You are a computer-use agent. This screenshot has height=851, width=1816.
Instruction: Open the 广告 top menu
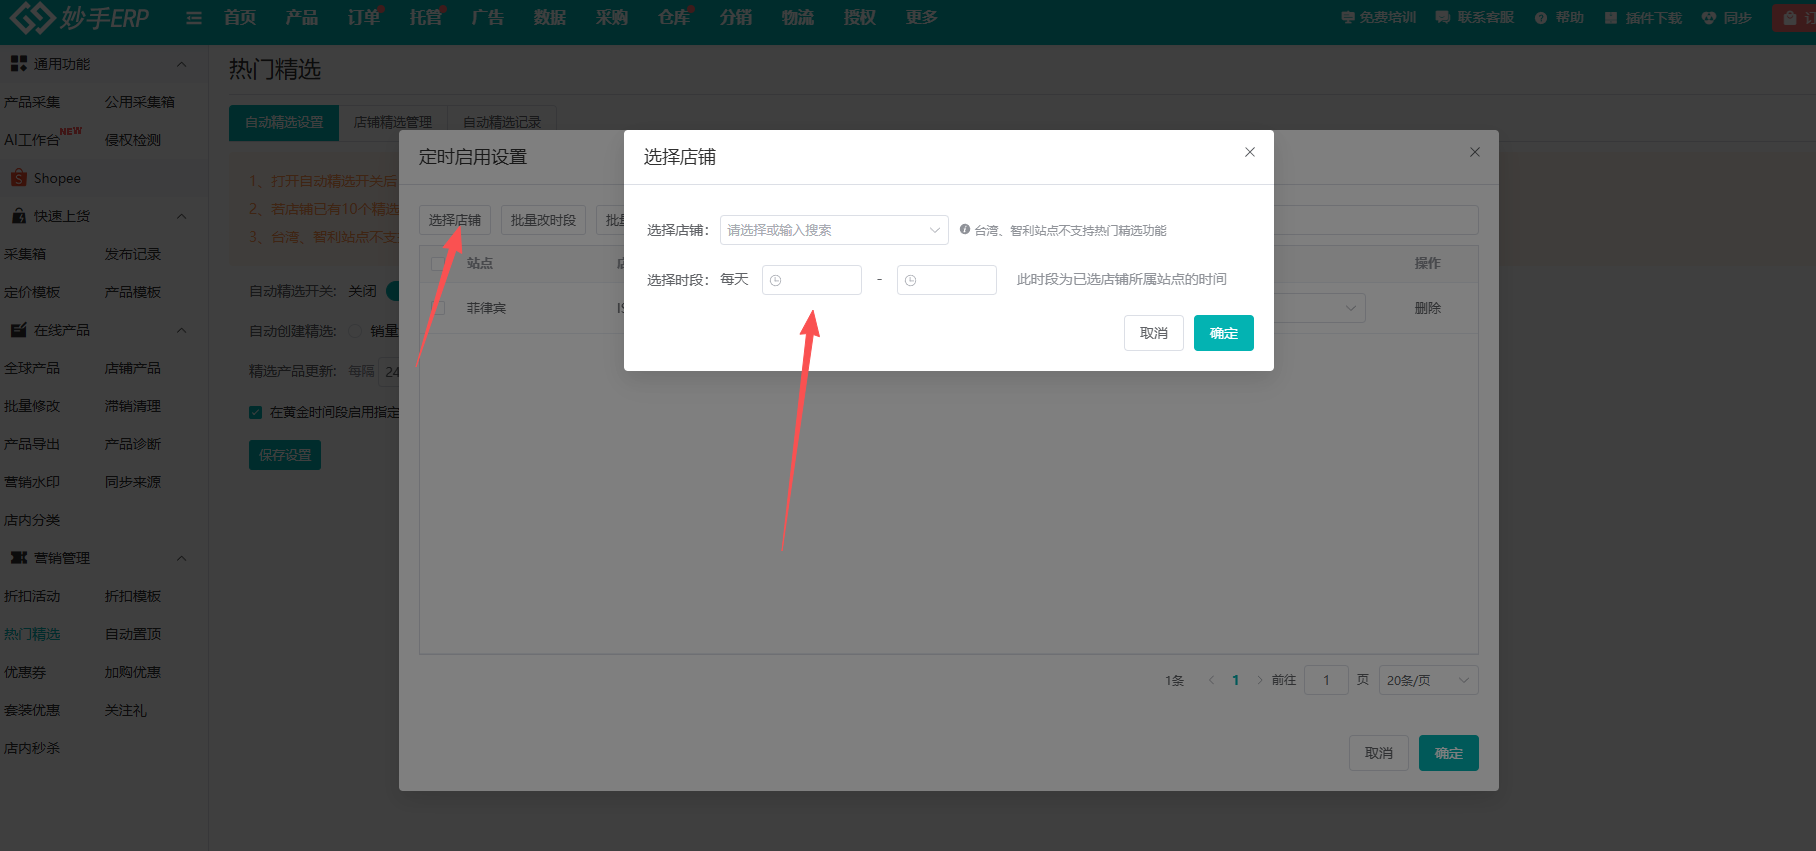click(488, 18)
